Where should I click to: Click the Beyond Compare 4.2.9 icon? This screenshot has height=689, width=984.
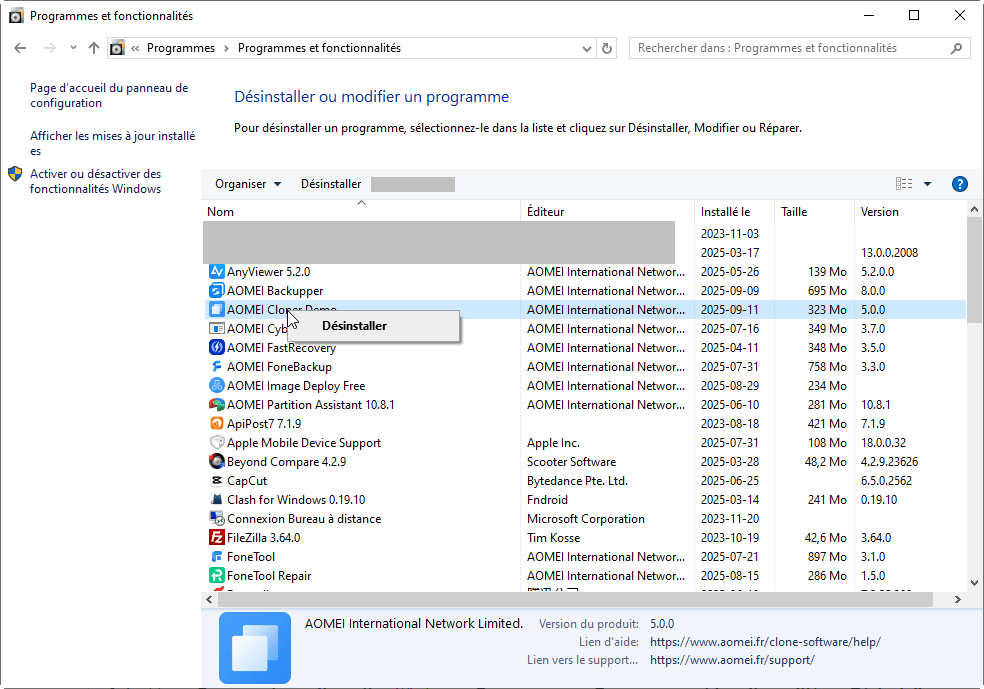217,461
